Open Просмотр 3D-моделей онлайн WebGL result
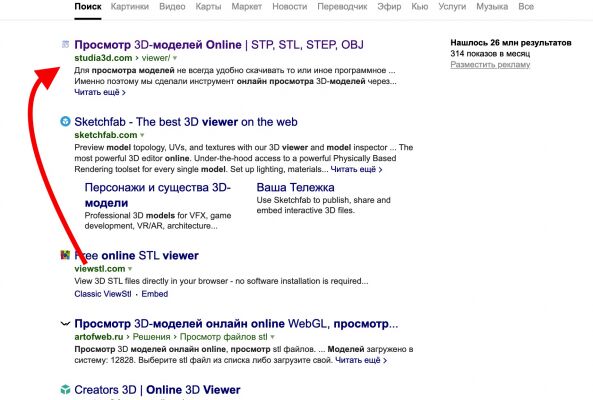593x400 pixels. [x=236, y=324]
